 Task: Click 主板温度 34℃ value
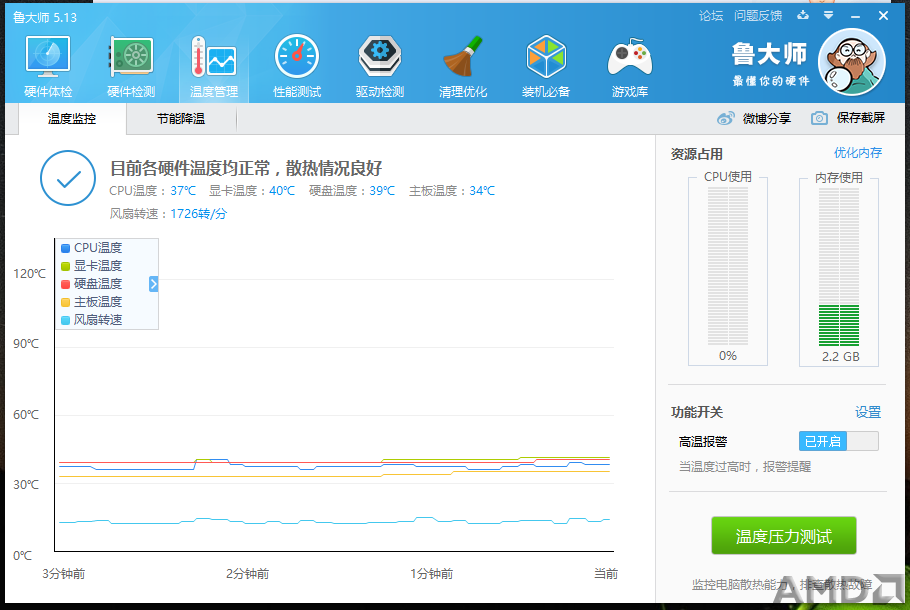point(482,191)
